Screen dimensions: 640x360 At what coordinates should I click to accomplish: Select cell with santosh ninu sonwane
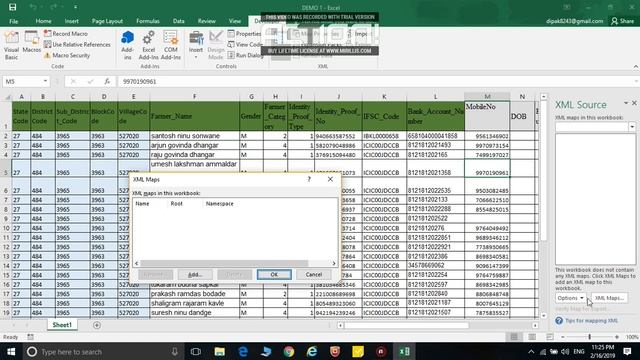pos(194,136)
